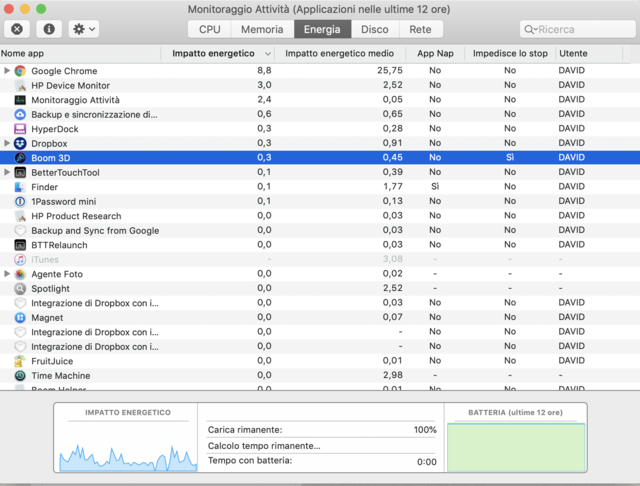
Task: Open the gear actions dropdown menu
Action: (84, 29)
